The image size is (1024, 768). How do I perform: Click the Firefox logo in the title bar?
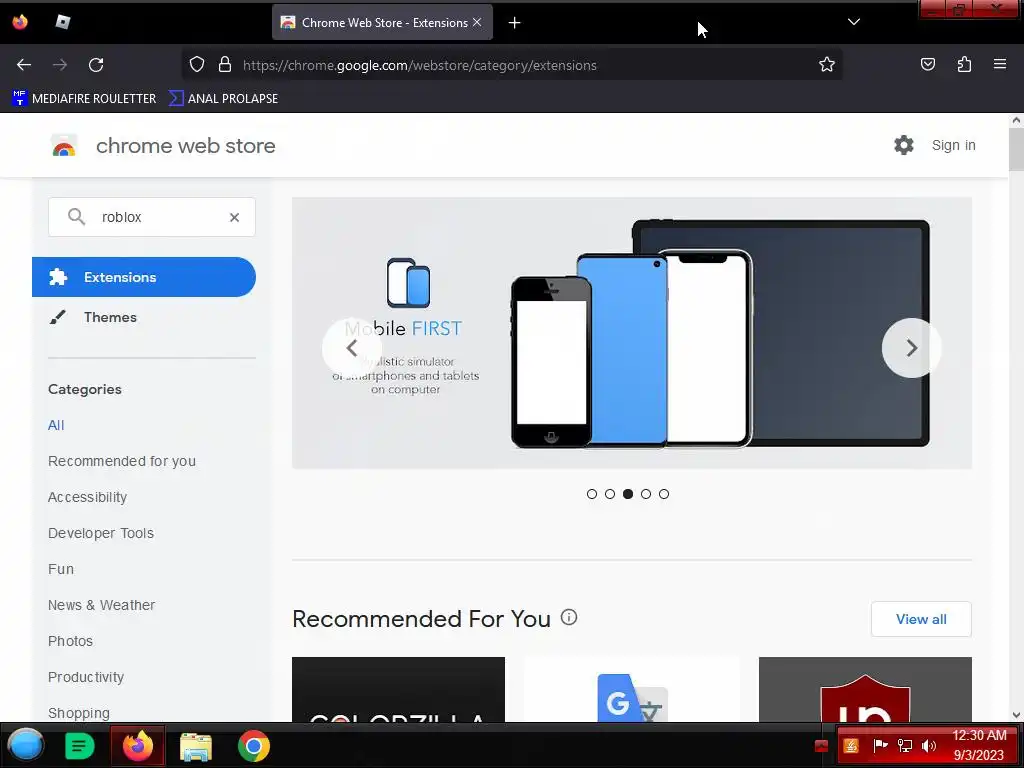pos(20,22)
